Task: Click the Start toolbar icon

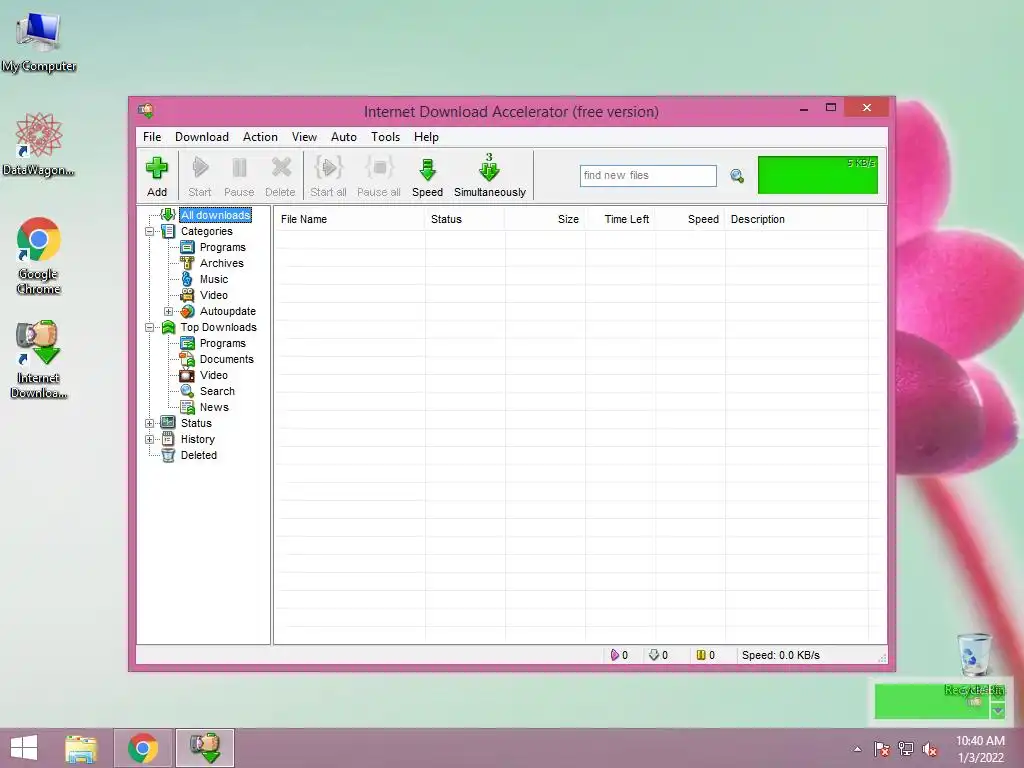Action: [x=200, y=176]
